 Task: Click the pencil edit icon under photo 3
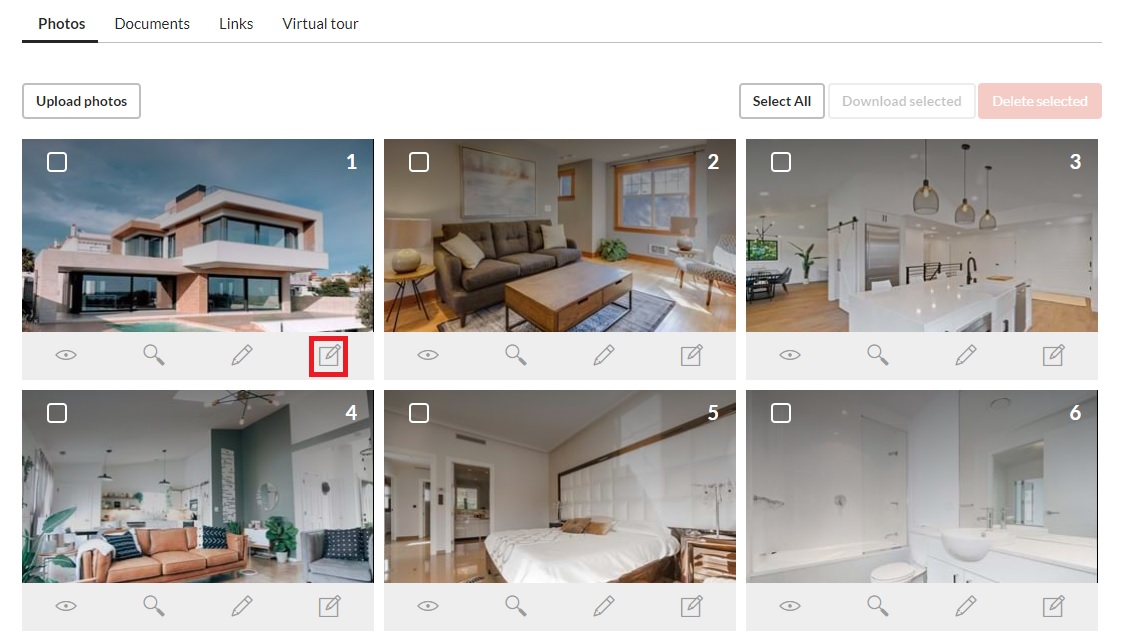[x=966, y=355]
